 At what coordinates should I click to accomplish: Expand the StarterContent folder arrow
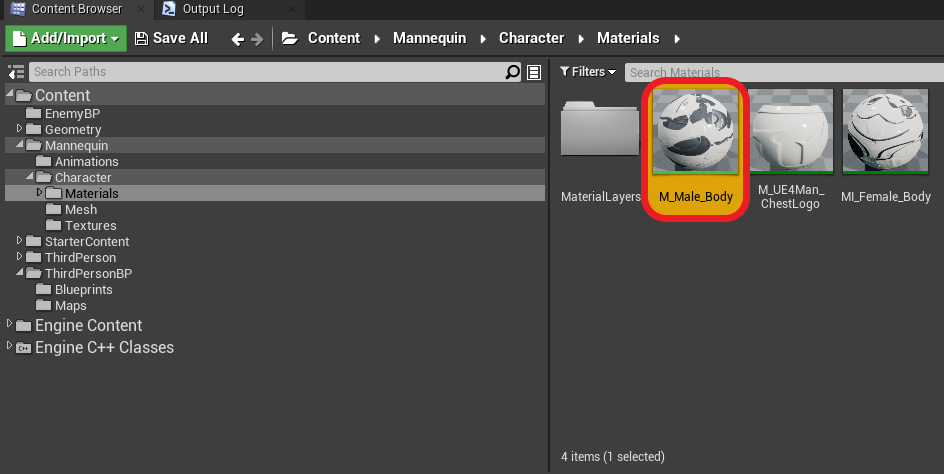coord(19,240)
